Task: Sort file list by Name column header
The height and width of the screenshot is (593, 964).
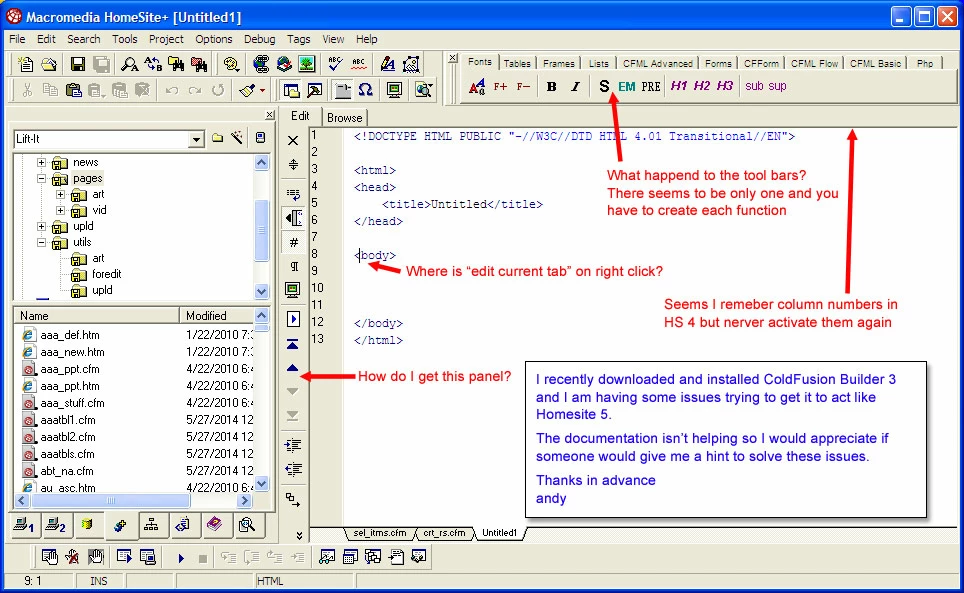Action: tap(97, 316)
